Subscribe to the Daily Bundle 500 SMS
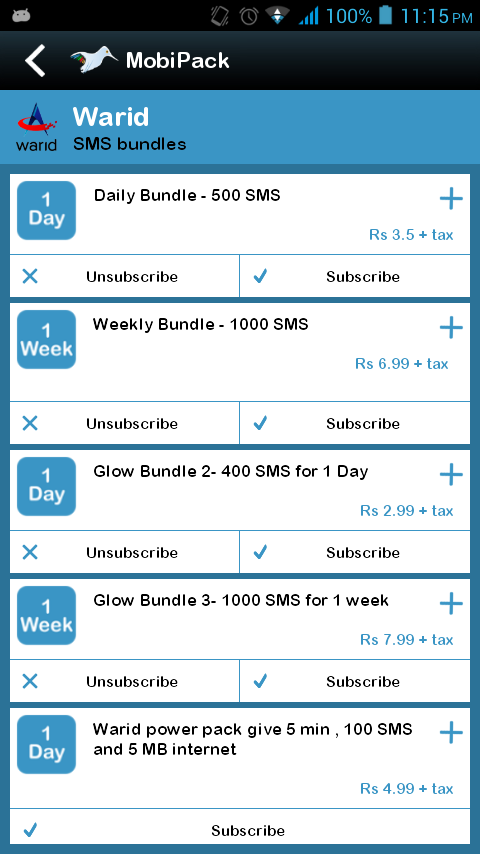480x854 pixels. coord(355,276)
